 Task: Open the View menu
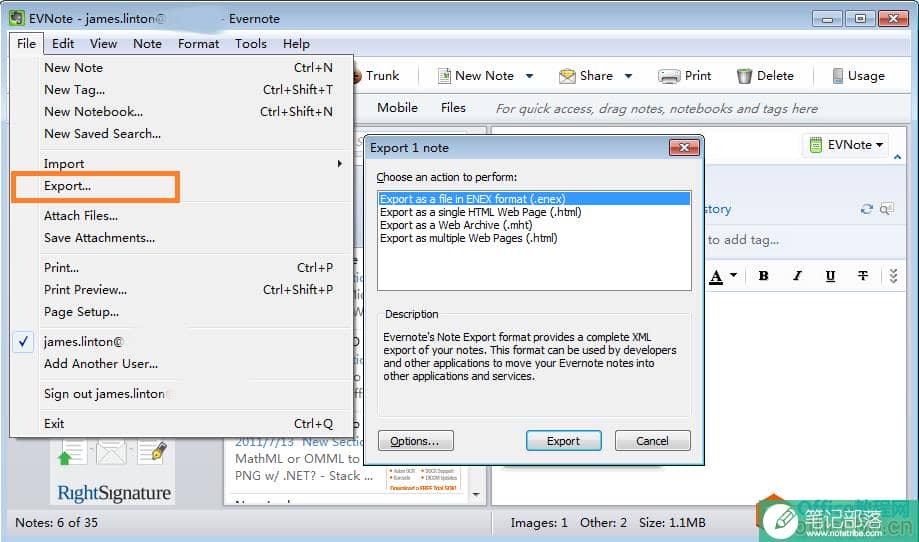(103, 43)
